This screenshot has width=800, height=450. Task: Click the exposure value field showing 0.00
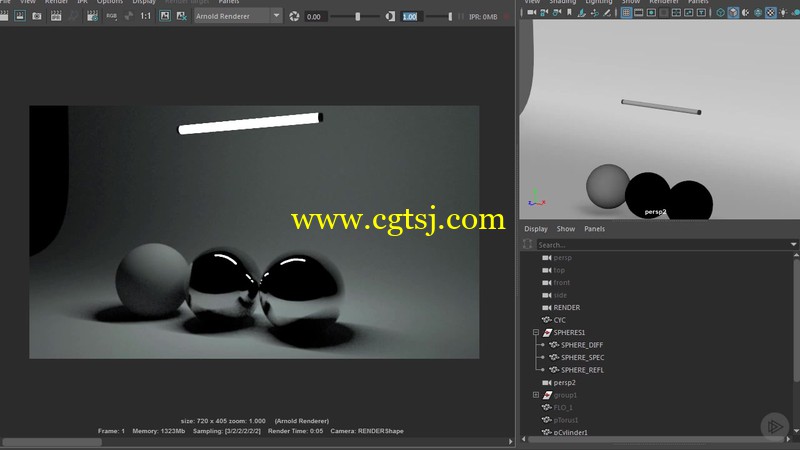point(315,17)
